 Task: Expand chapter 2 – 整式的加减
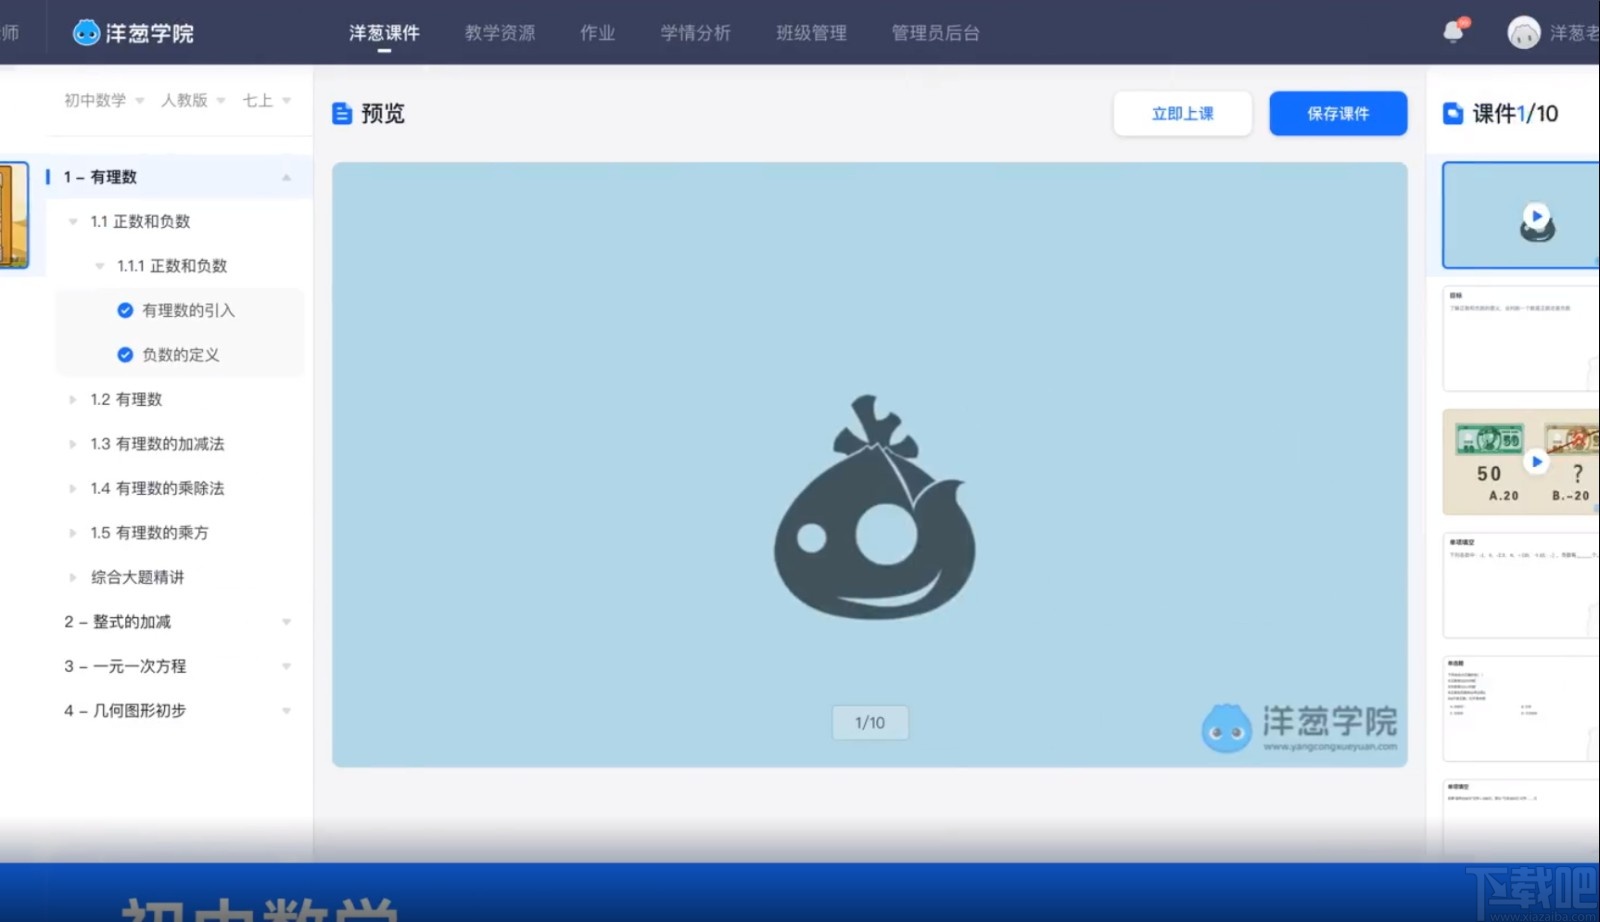click(286, 622)
